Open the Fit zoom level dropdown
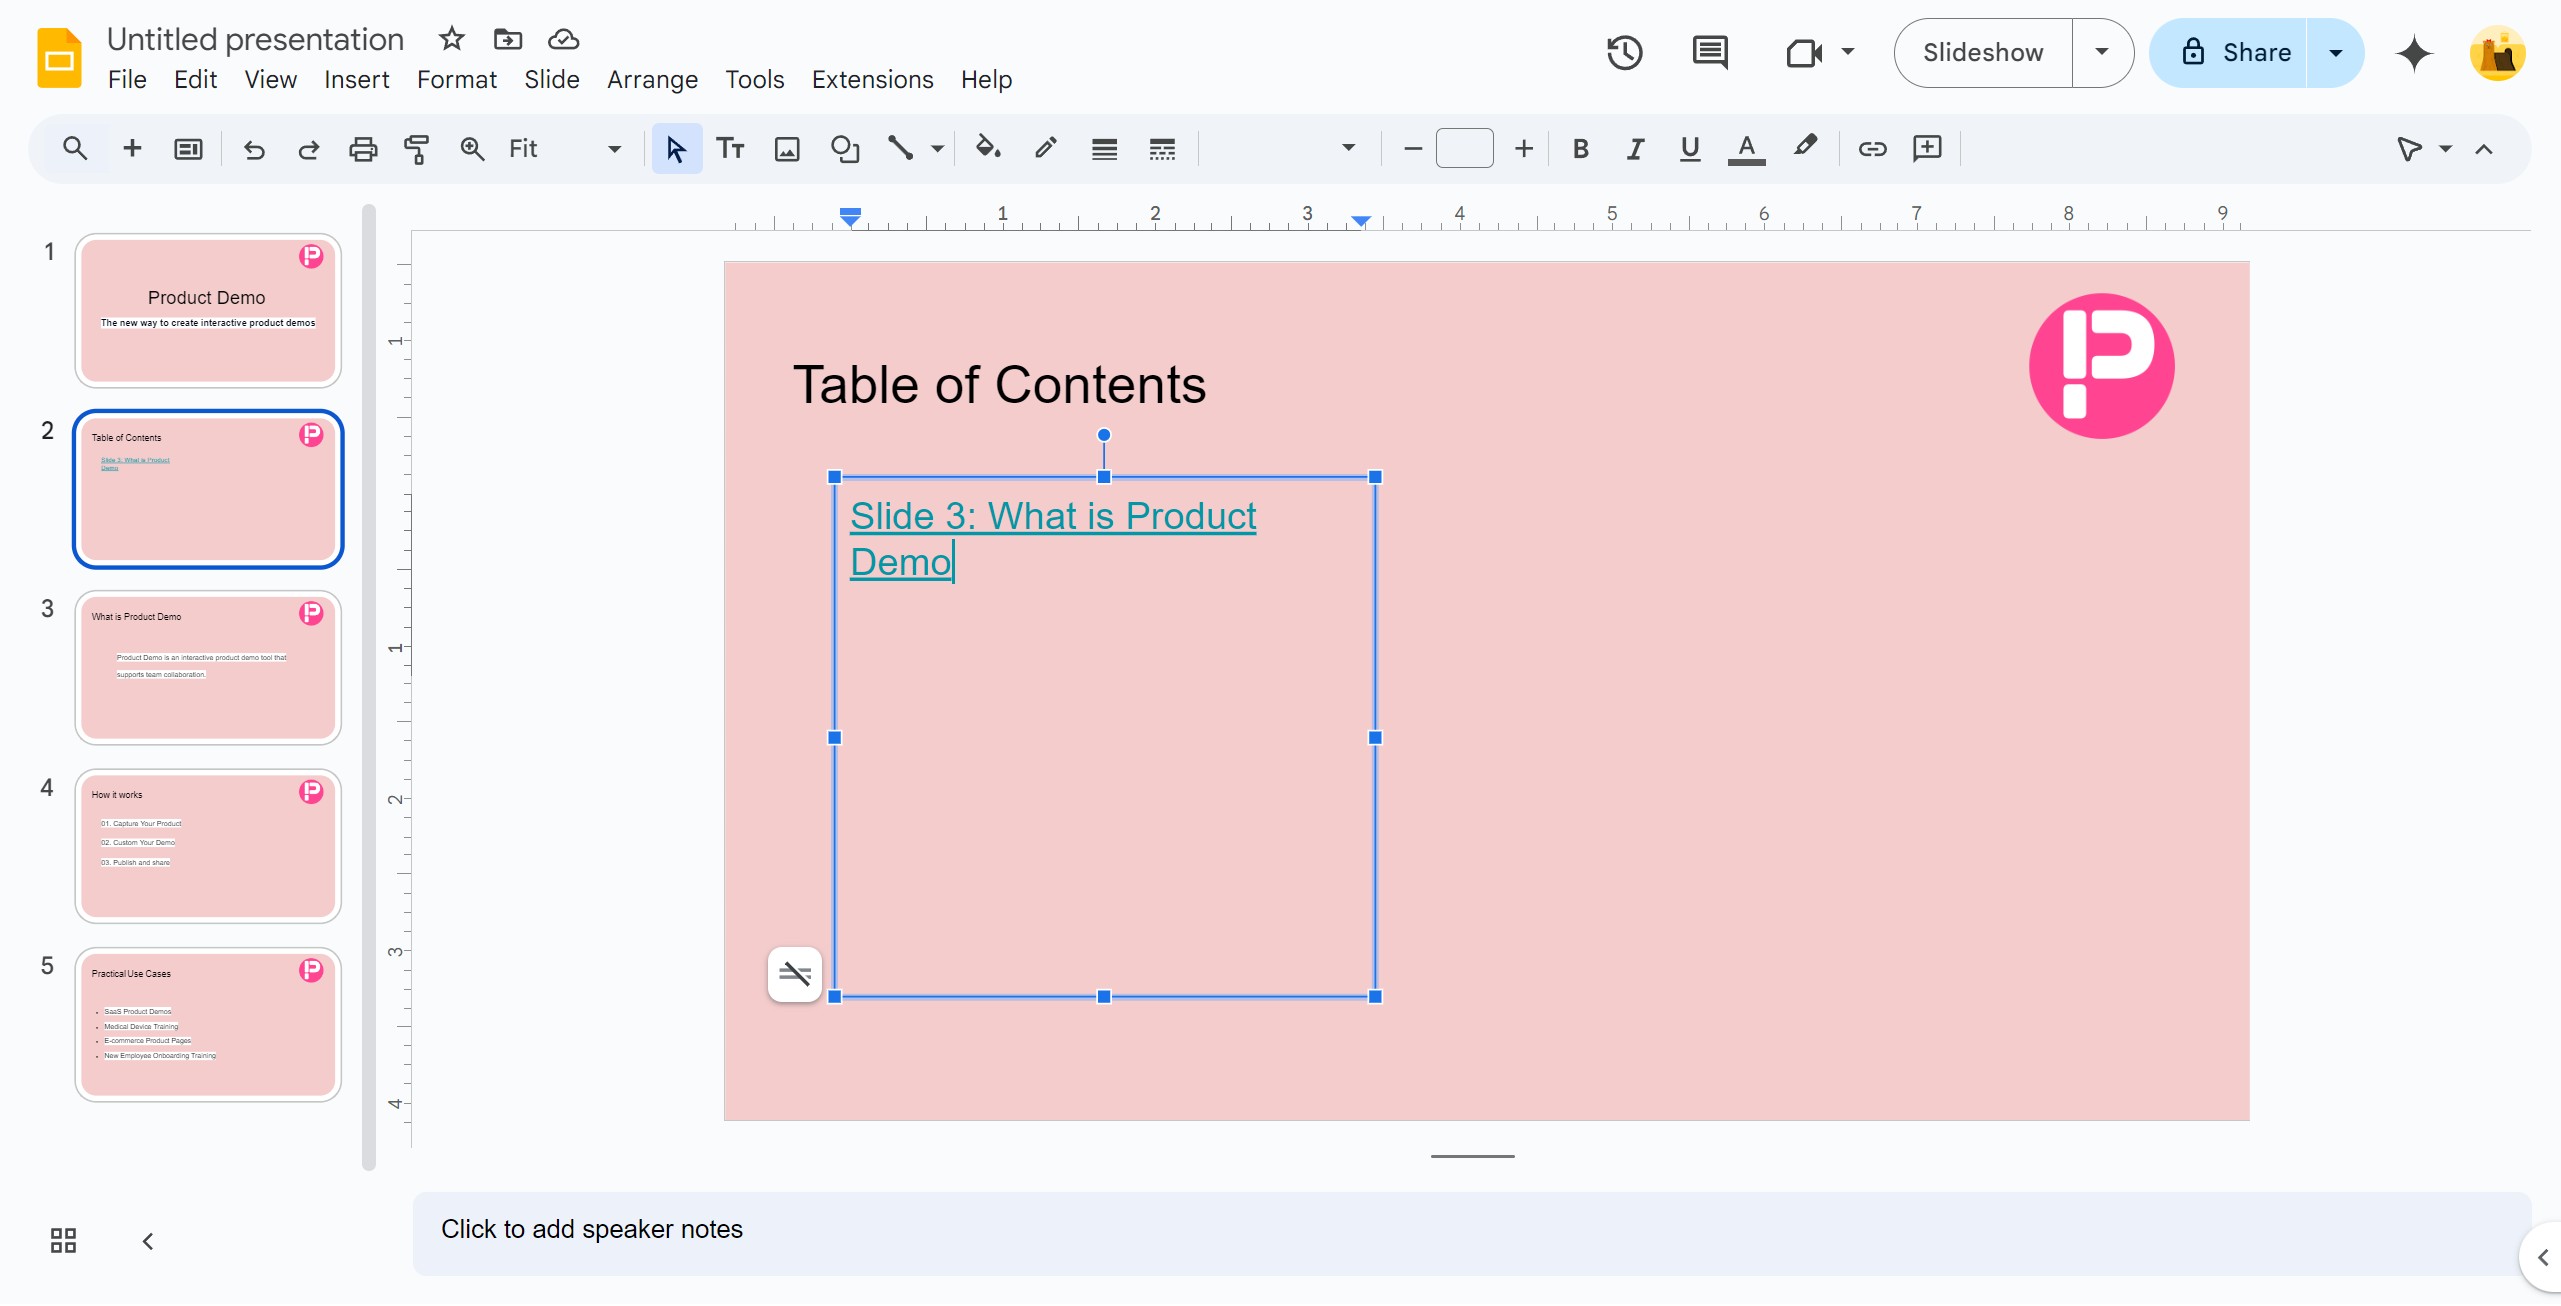 (565, 149)
